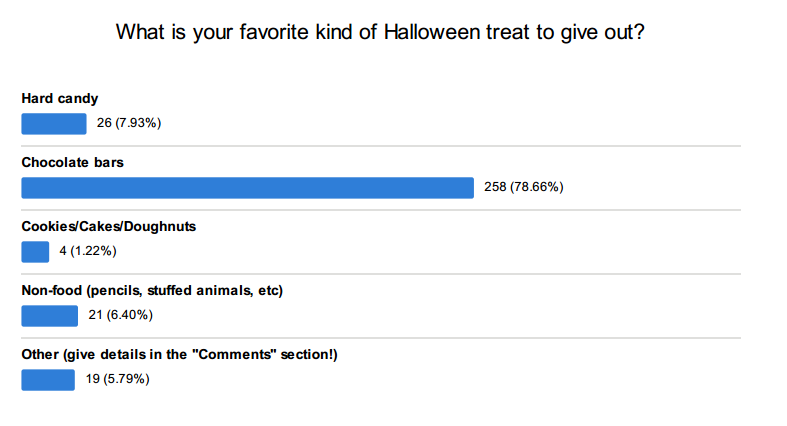Click the divider line below Cookies/Cakes/Doughnuts
The image size is (787, 426).
click(x=381, y=274)
